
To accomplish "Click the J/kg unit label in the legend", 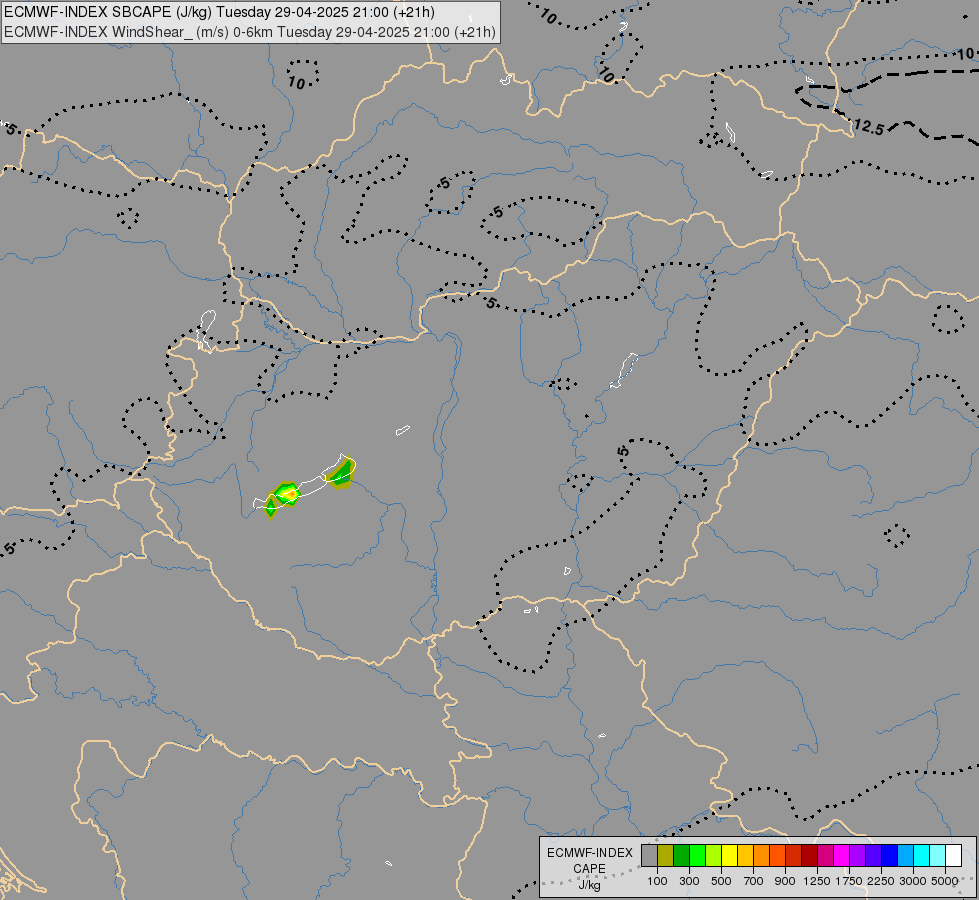I will pyautogui.click(x=589, y=885).
